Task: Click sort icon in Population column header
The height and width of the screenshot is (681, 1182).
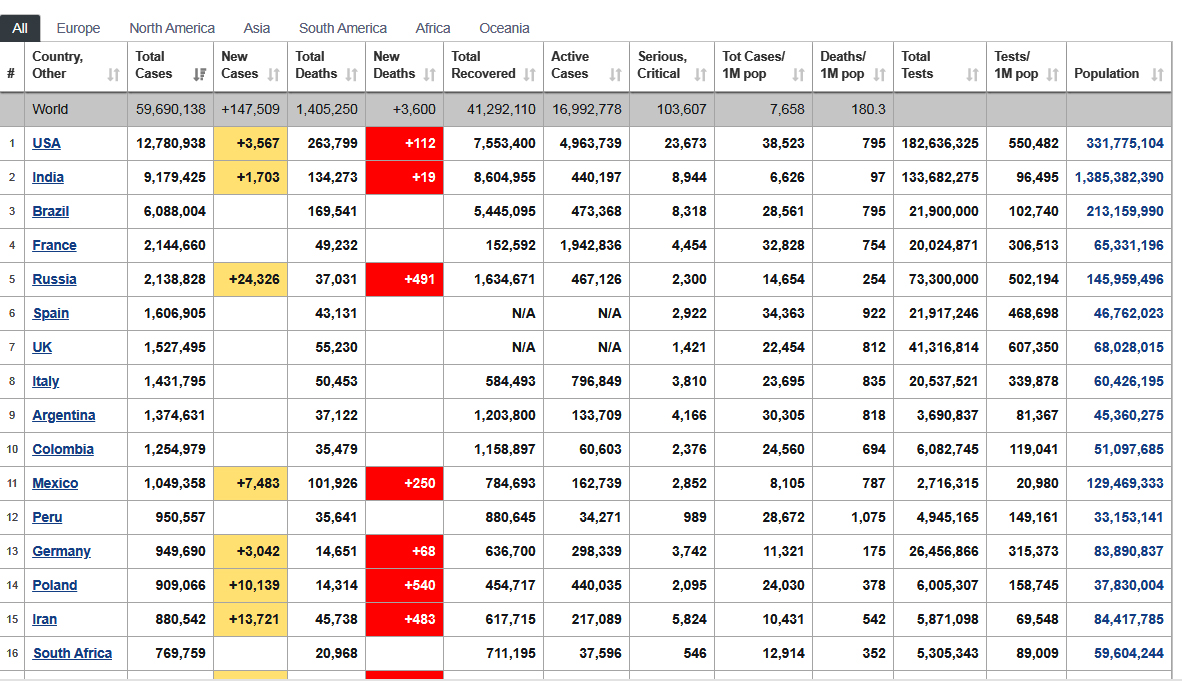Action: [1157, 75]
